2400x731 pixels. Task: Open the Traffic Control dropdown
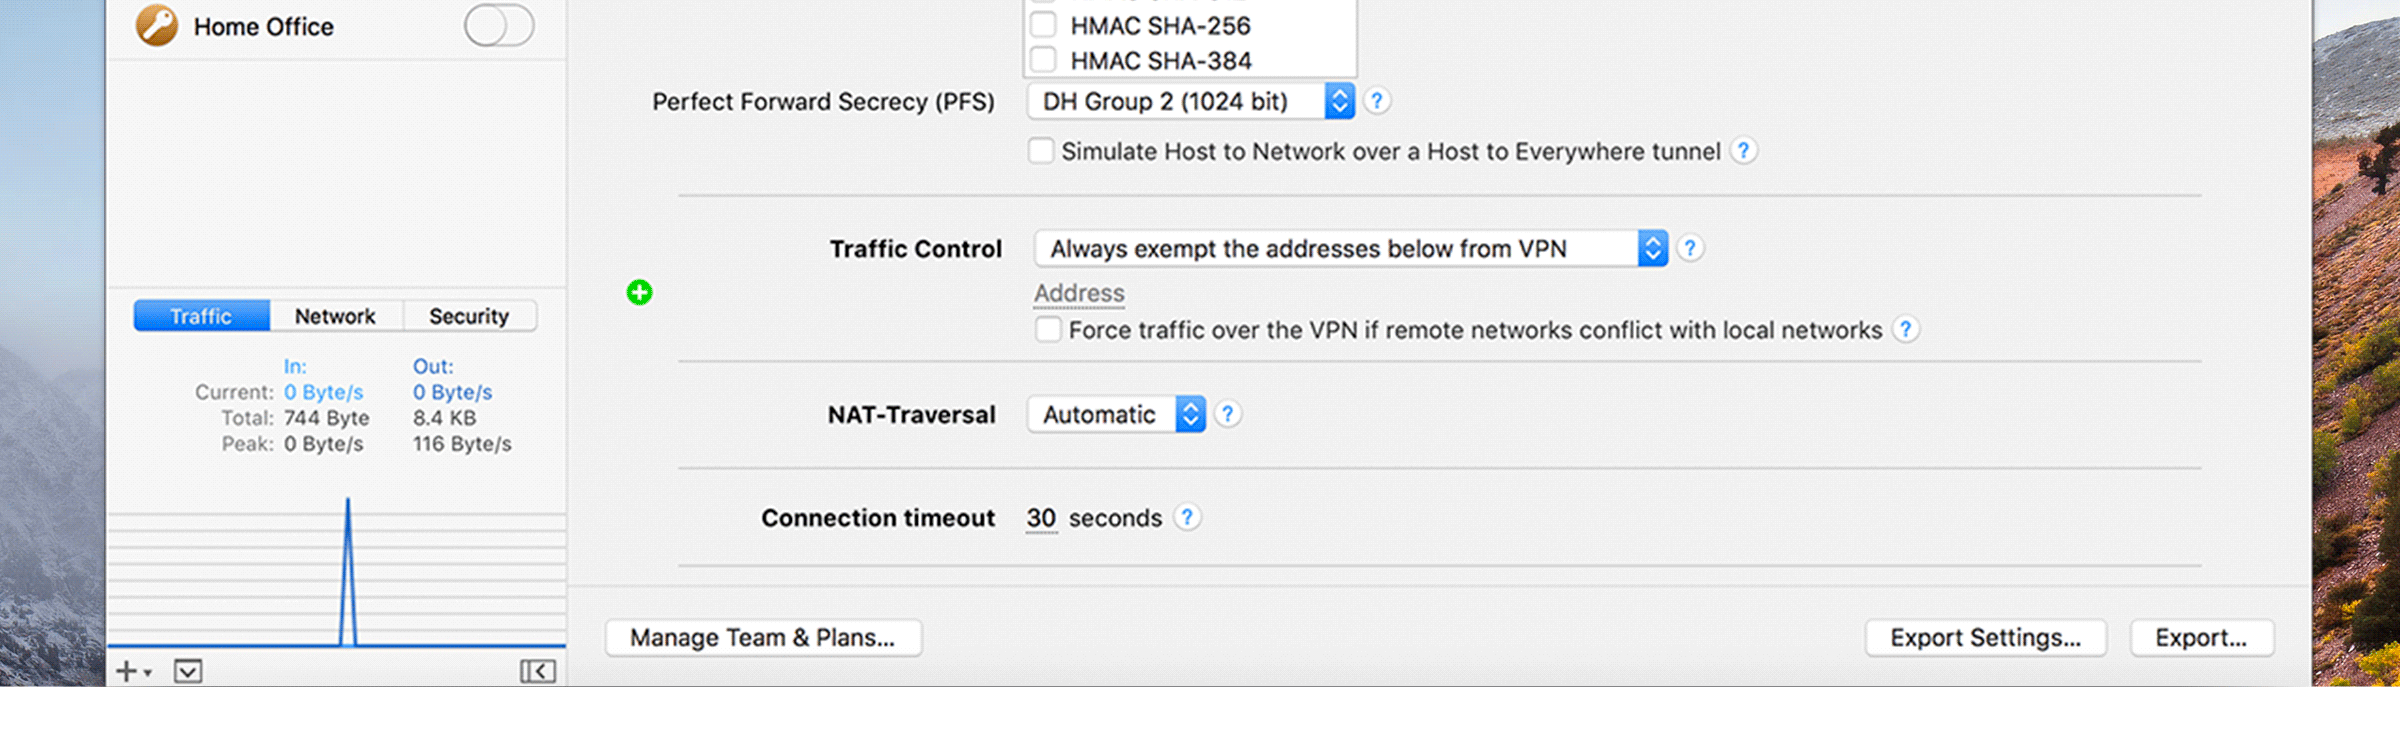1350,248
